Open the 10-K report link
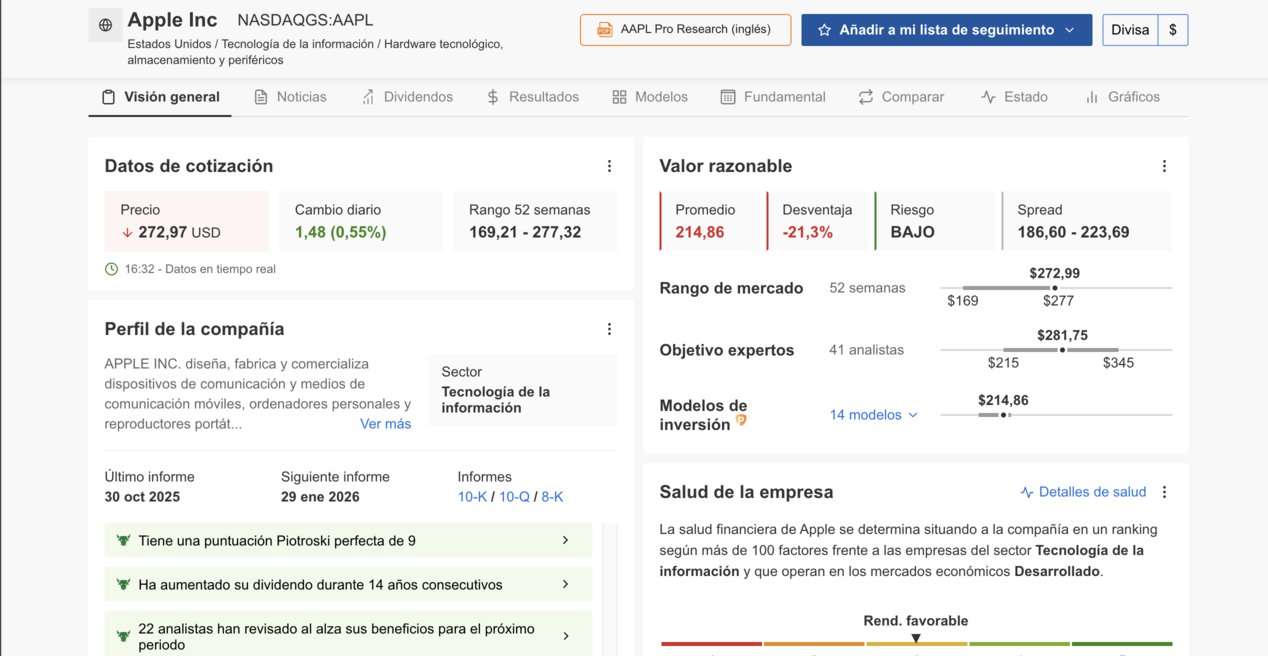 pos(472,497)
